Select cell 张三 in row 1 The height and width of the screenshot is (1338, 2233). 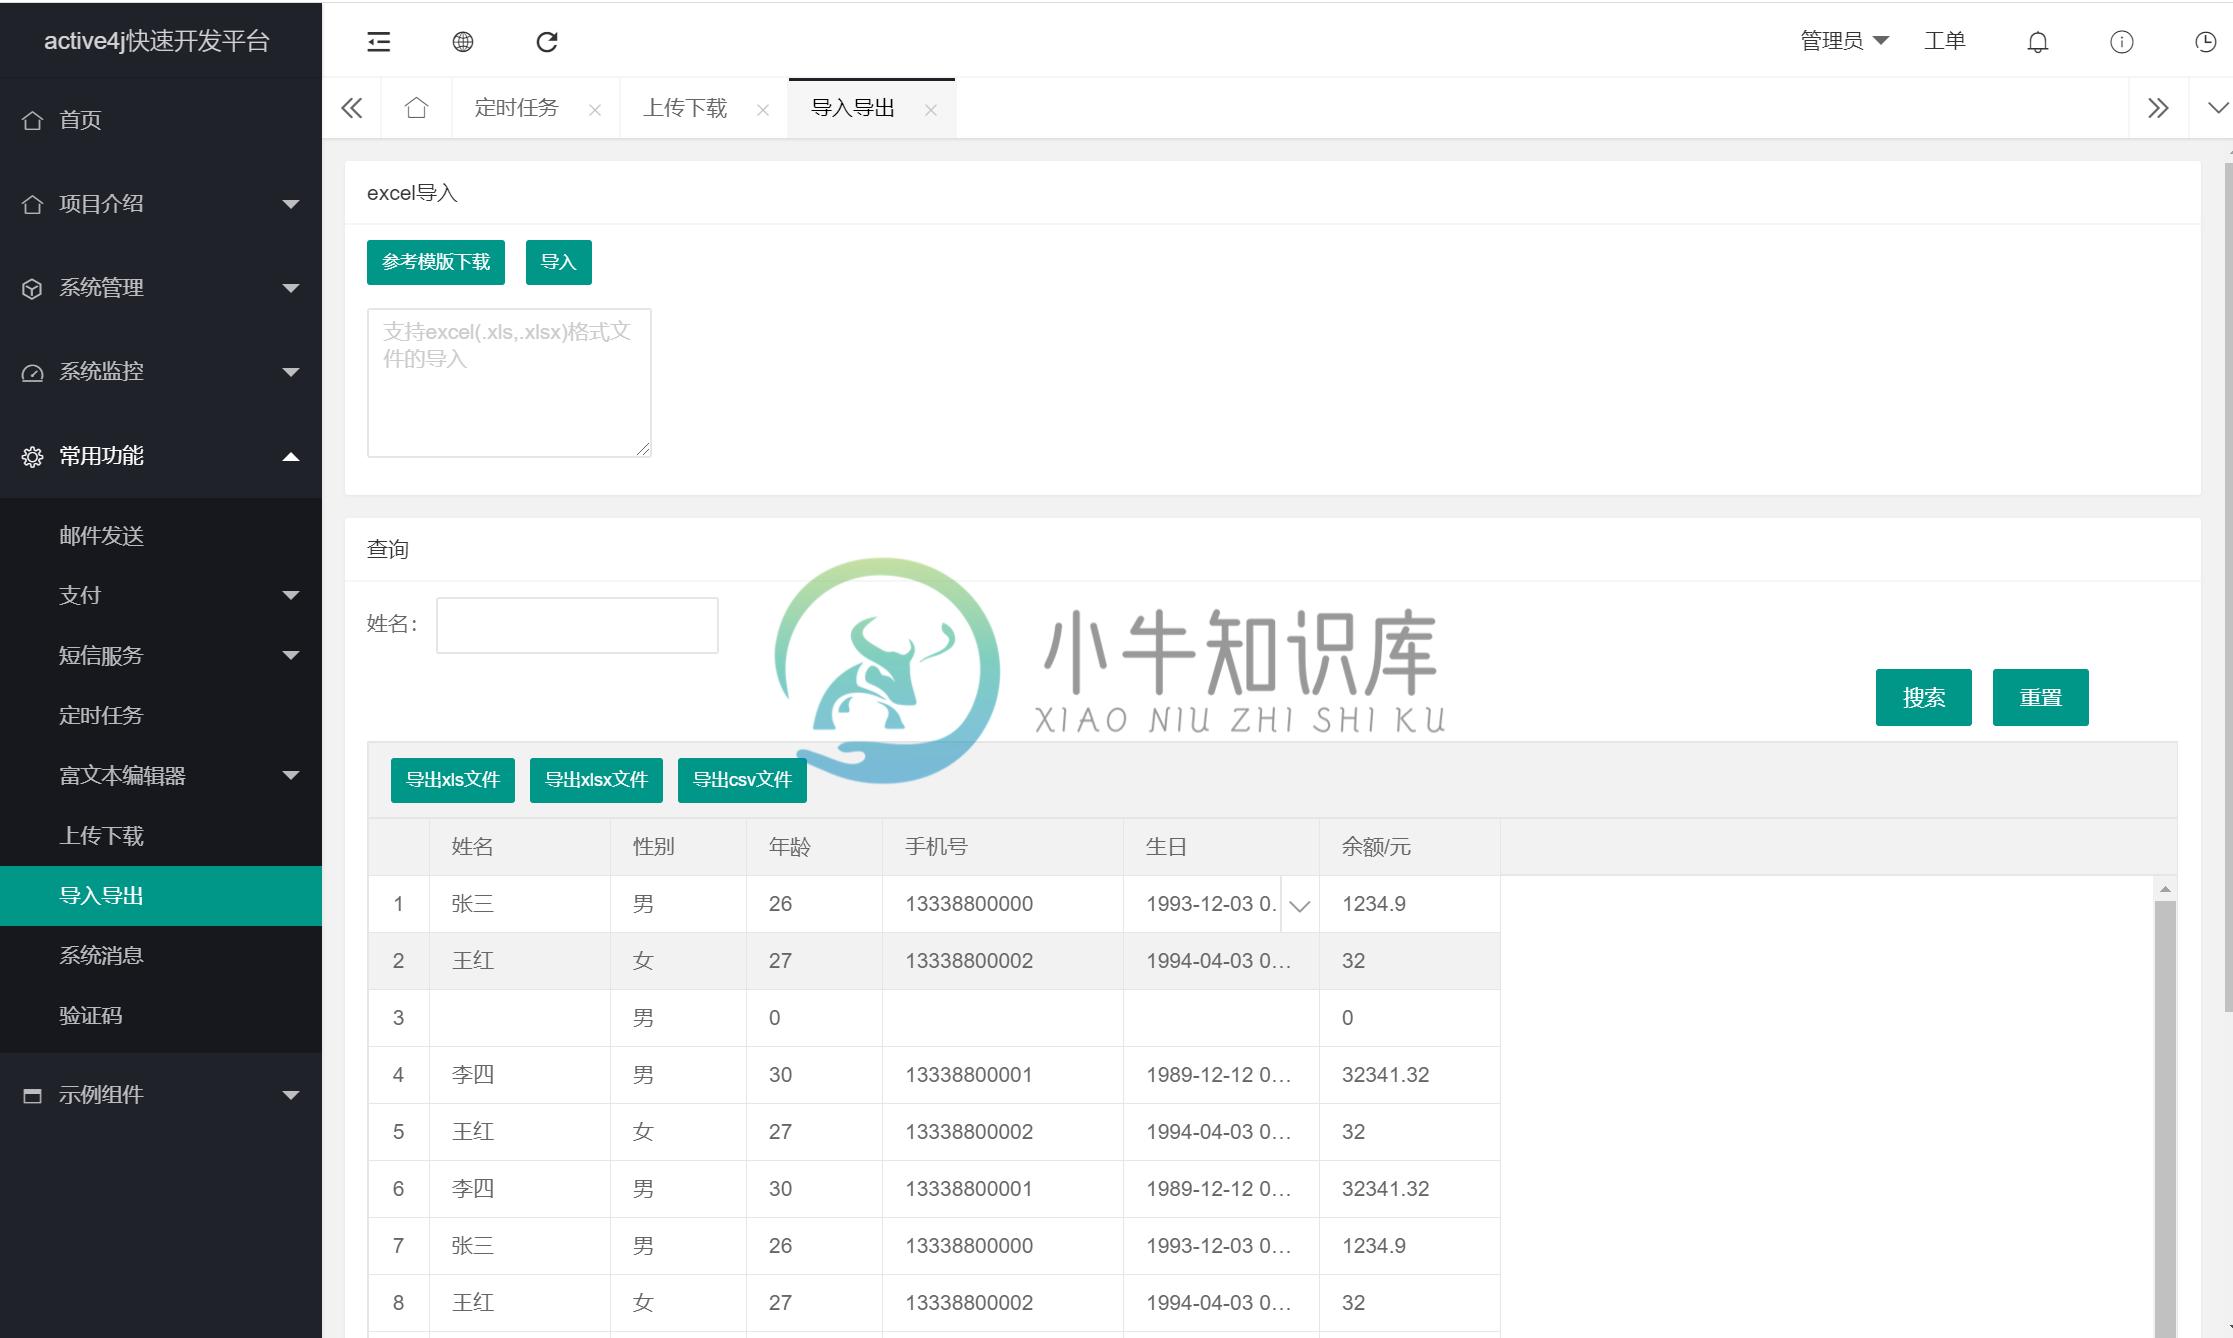point(520,904)
